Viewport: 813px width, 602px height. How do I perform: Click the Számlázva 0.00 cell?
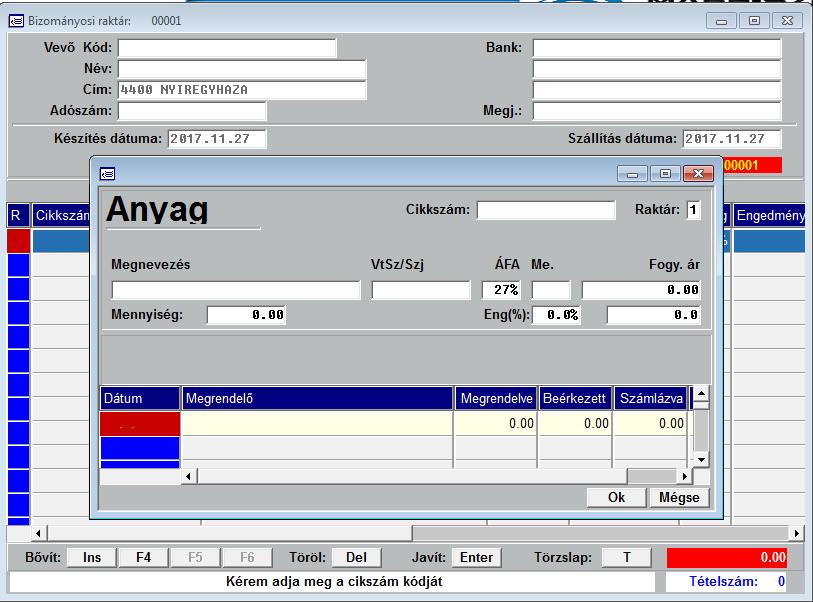pos(650,424)
